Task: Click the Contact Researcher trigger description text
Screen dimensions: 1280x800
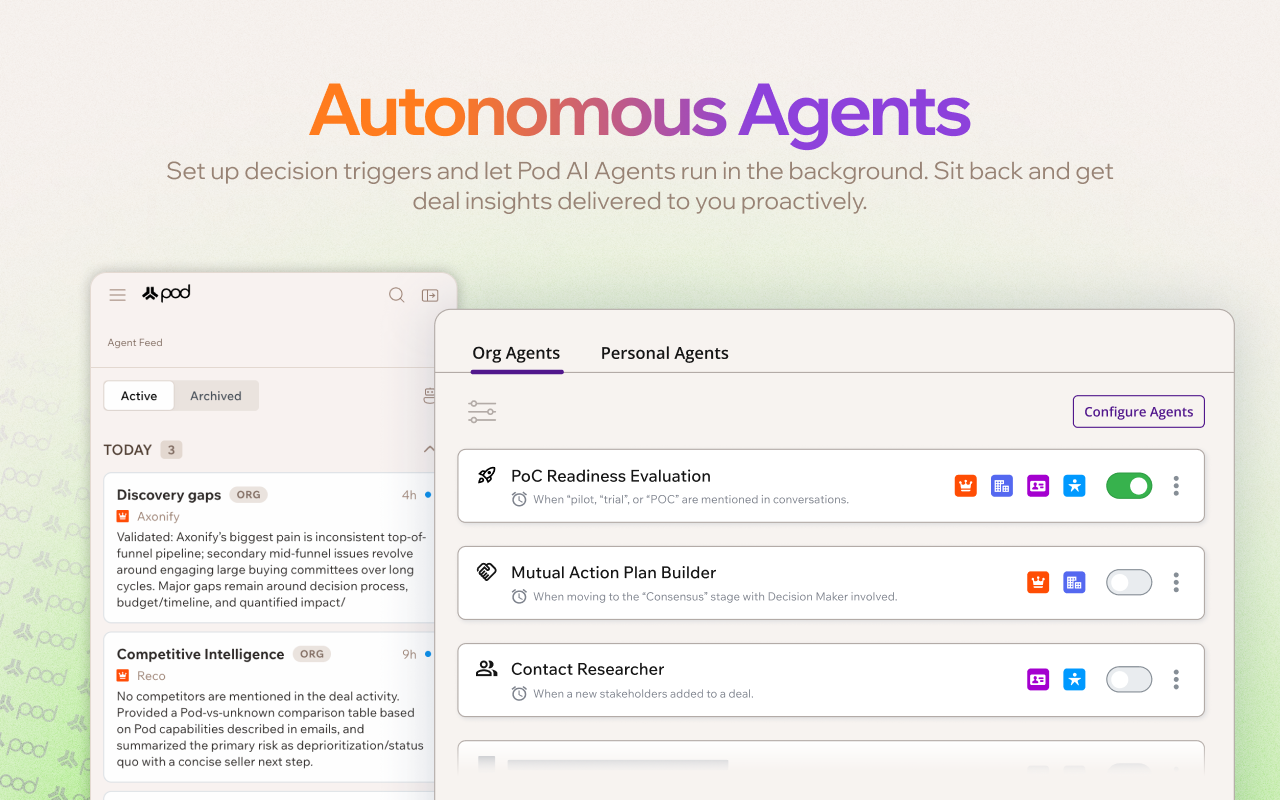Action: click(x=643, y=693)
